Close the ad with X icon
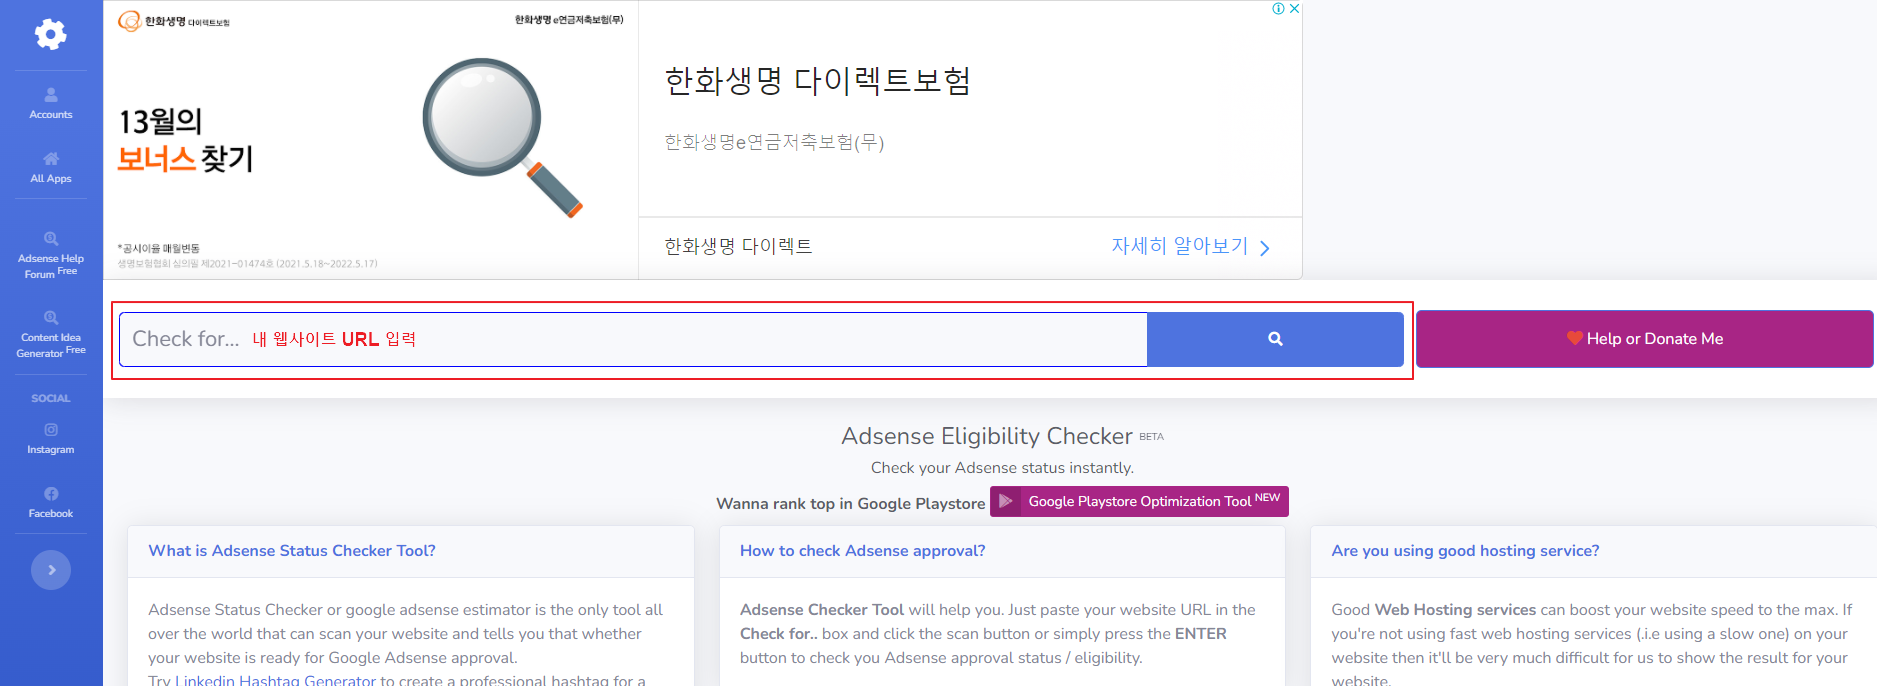Viewport: 1877px width, 686px height. [1294, 9]
